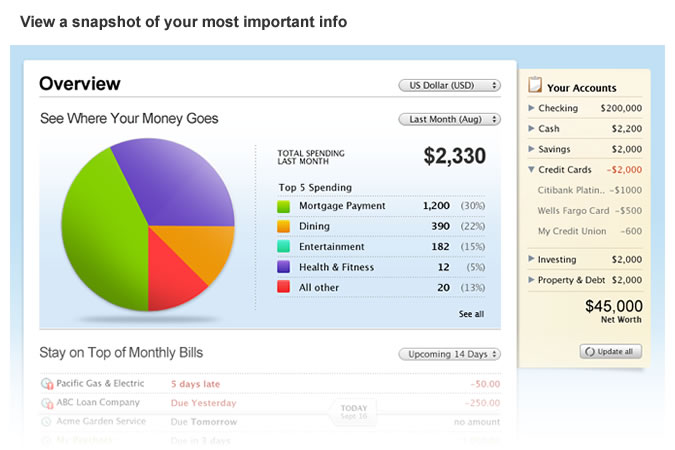The width and height of the screenshot is (675, 450).
Task: Click the Due Yesterday status text
Action: 203,403
